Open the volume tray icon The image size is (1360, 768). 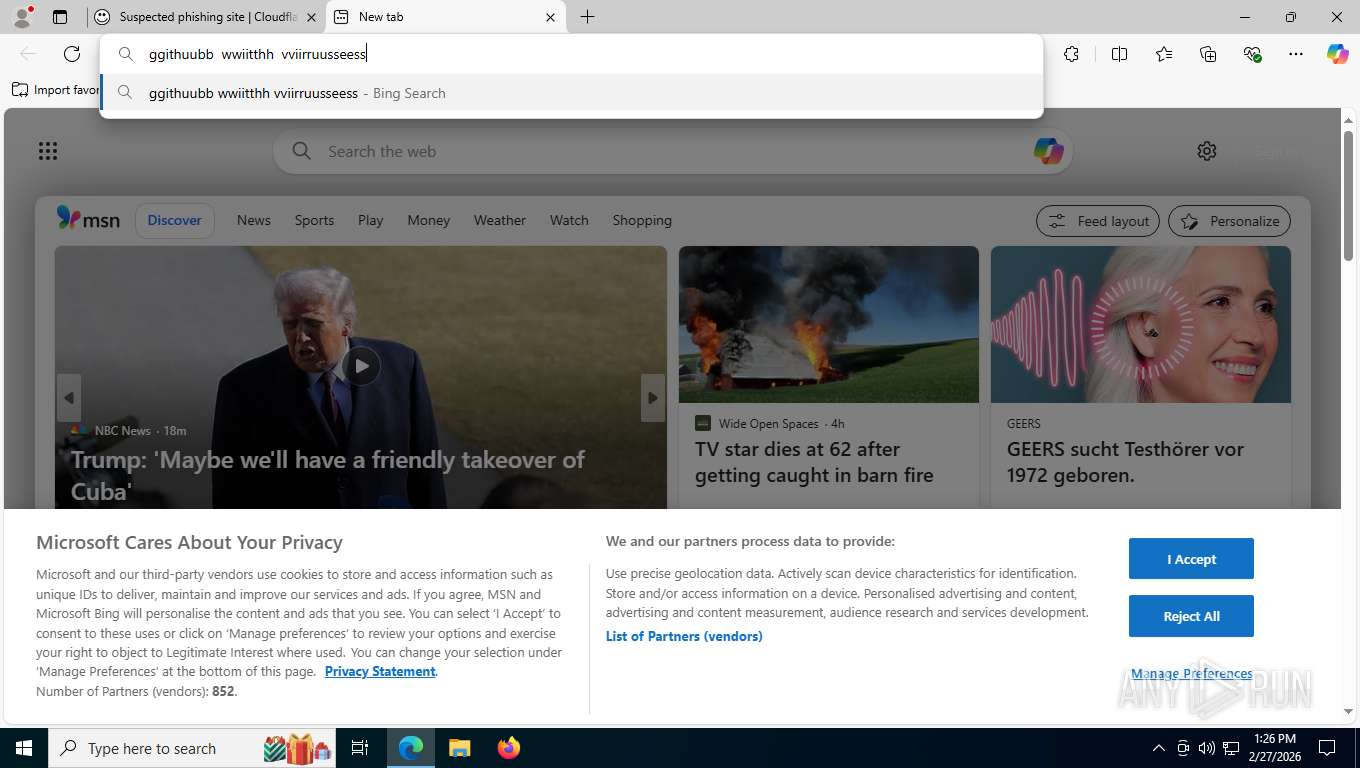1207,748
